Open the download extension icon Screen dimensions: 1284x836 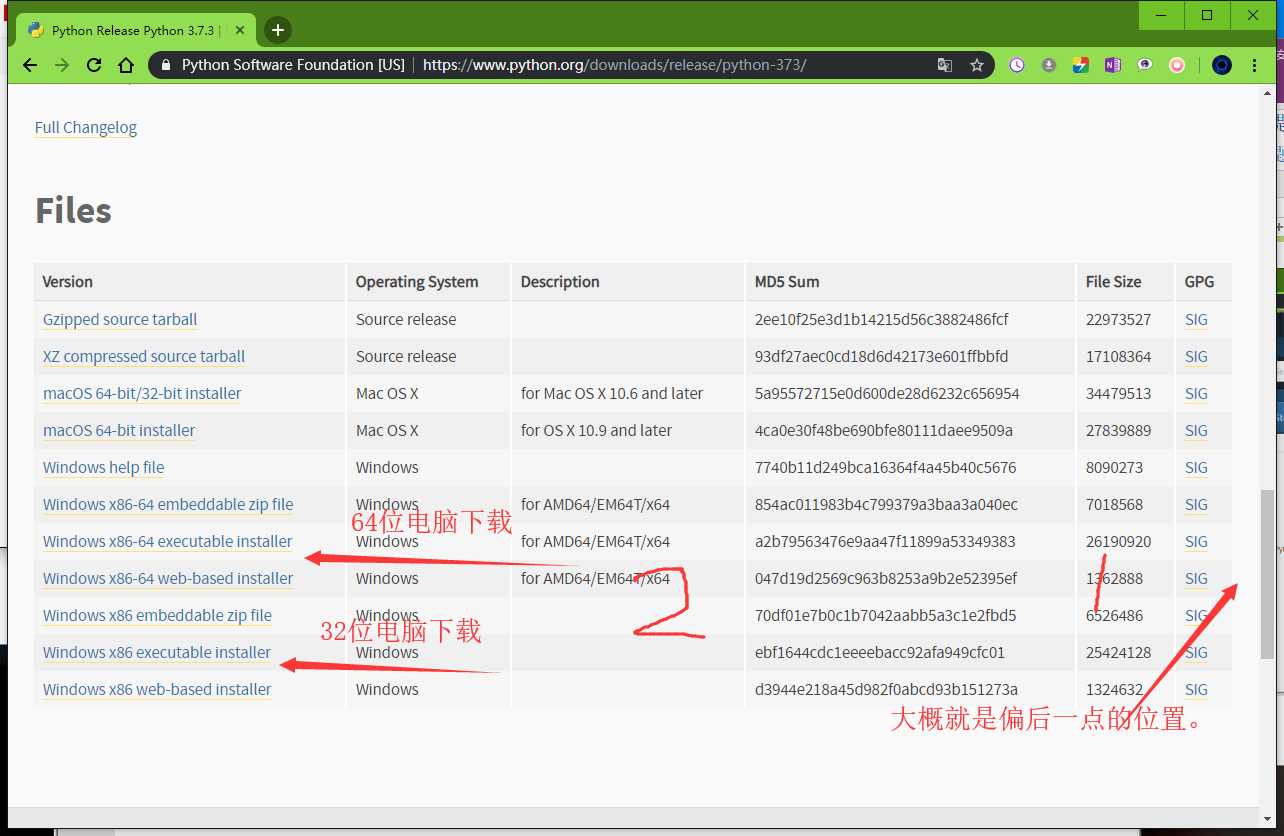1049,65
